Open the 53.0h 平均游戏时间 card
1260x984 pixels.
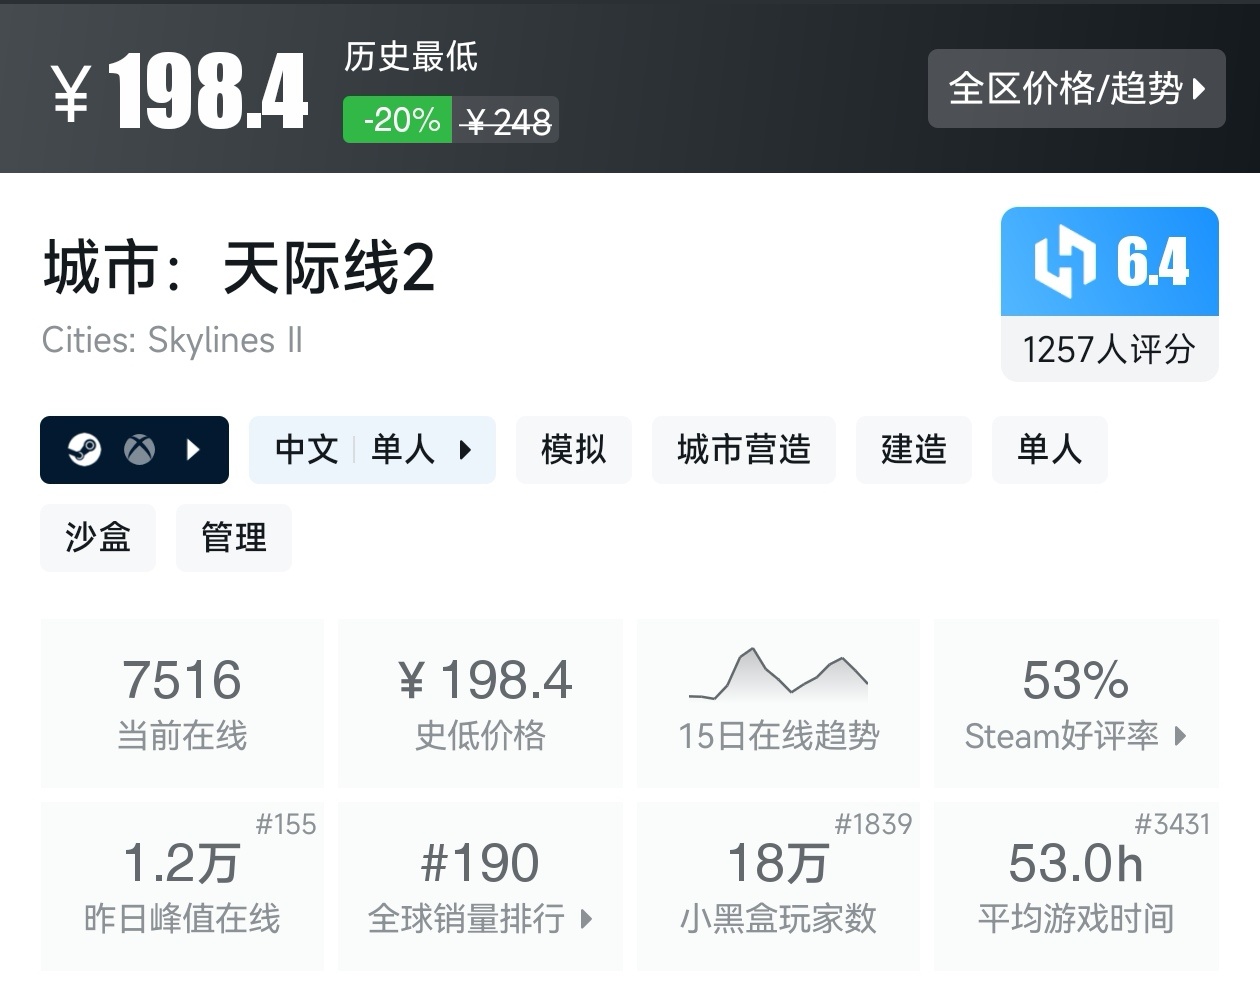tap(1076, 886)
